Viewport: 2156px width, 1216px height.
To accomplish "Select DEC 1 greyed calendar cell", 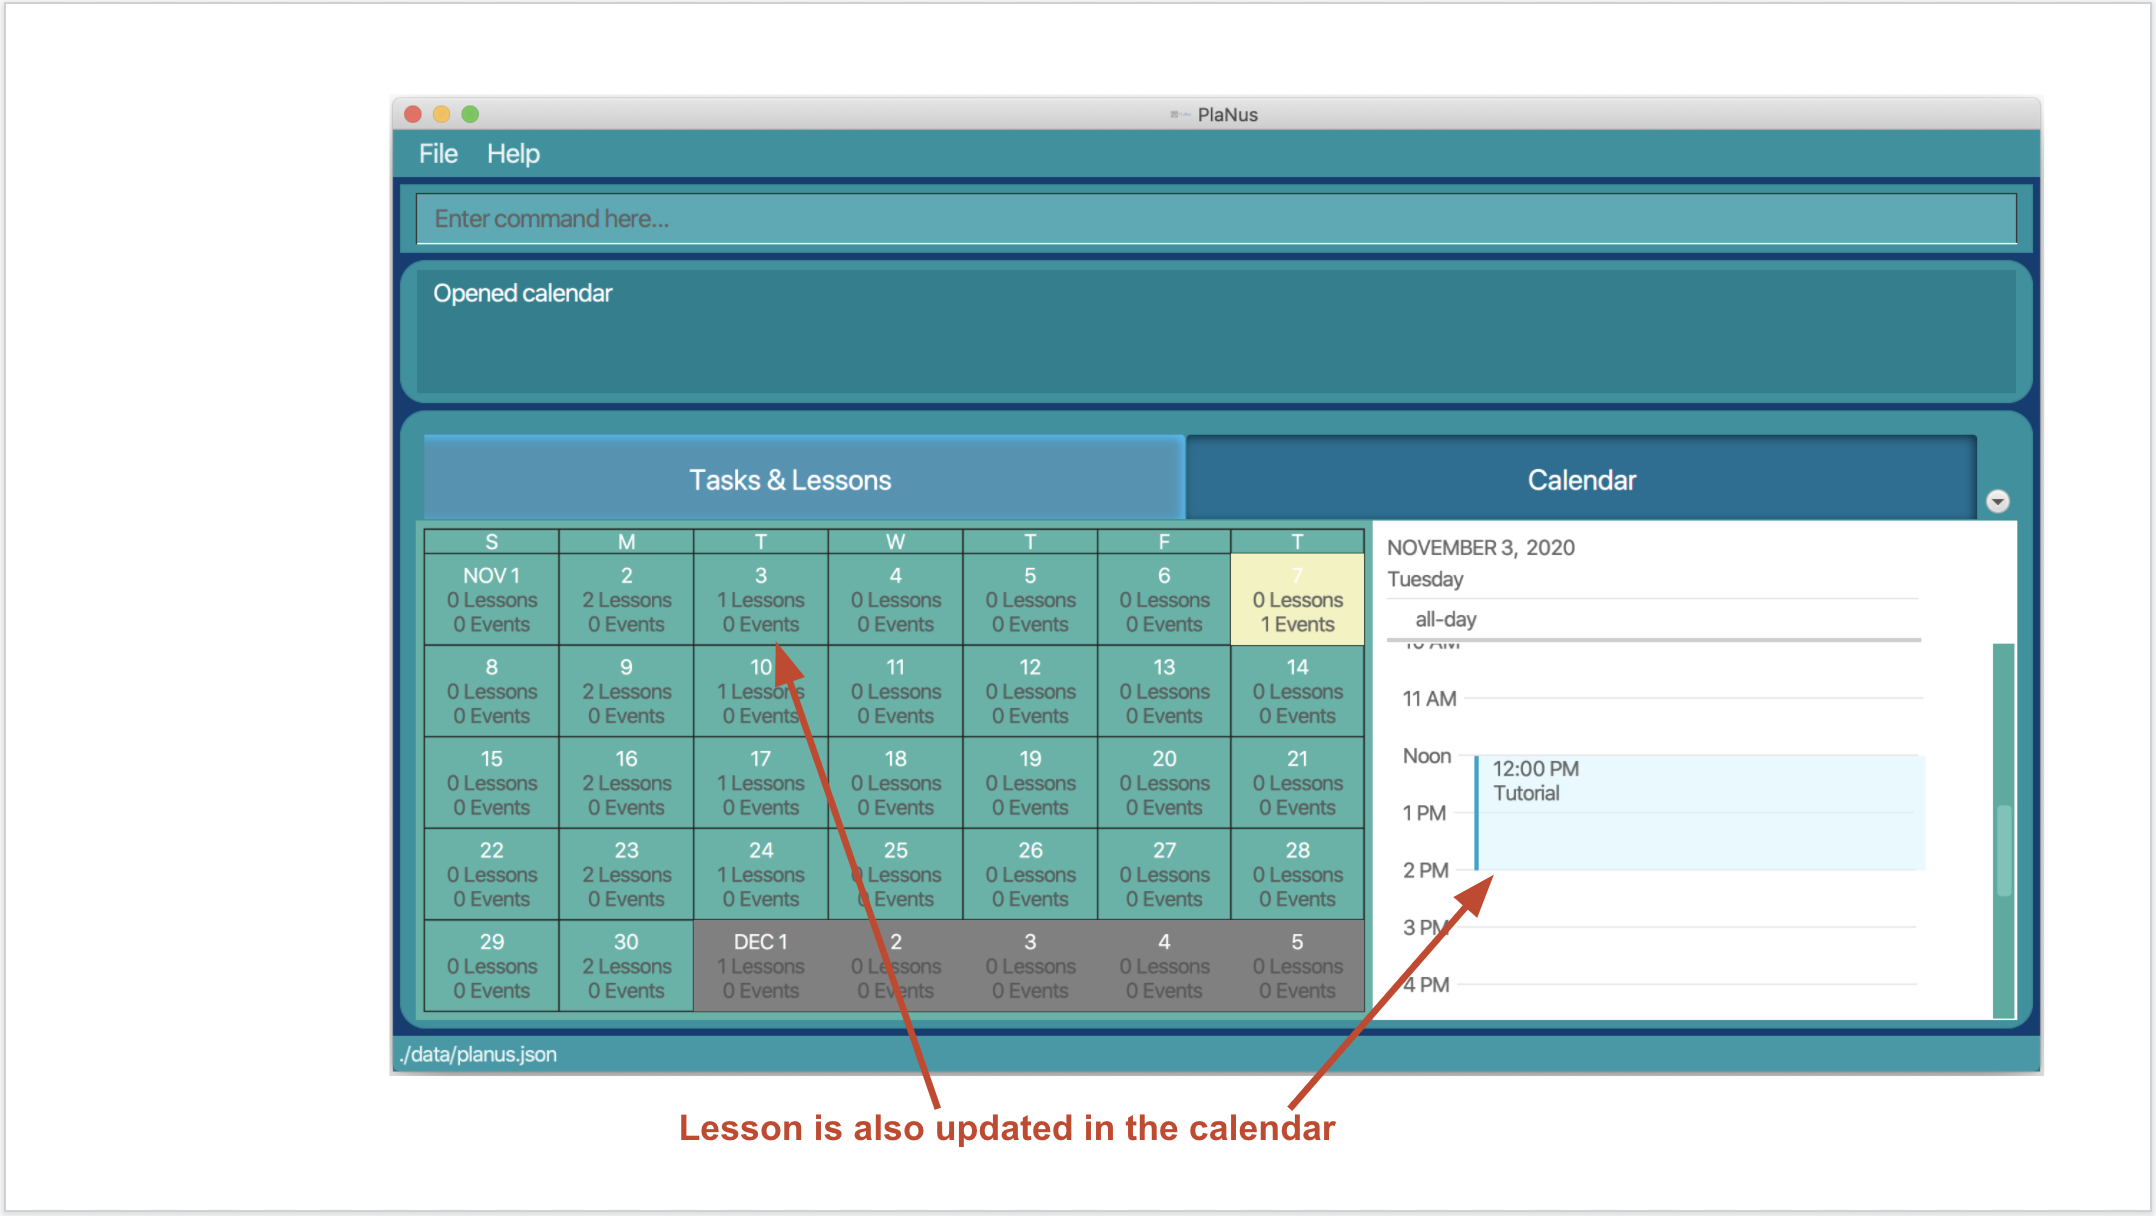I will (761, 966).
